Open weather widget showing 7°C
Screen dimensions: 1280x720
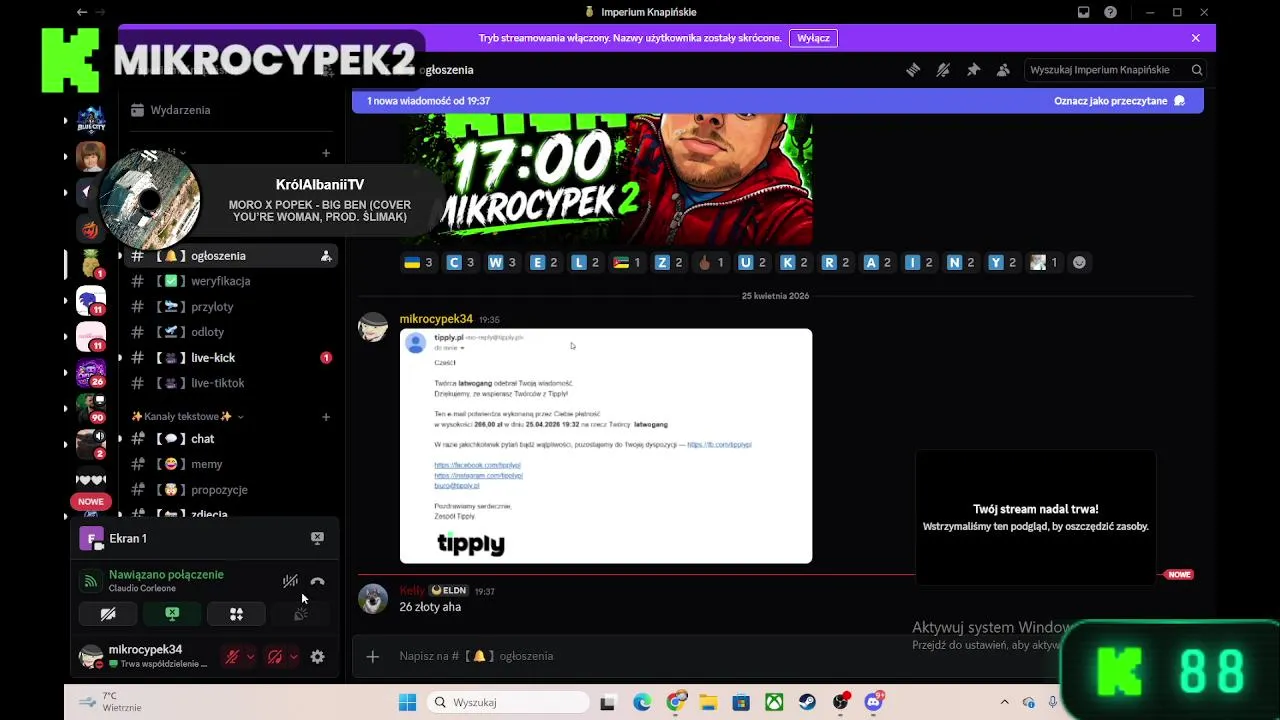coord(110,702)
